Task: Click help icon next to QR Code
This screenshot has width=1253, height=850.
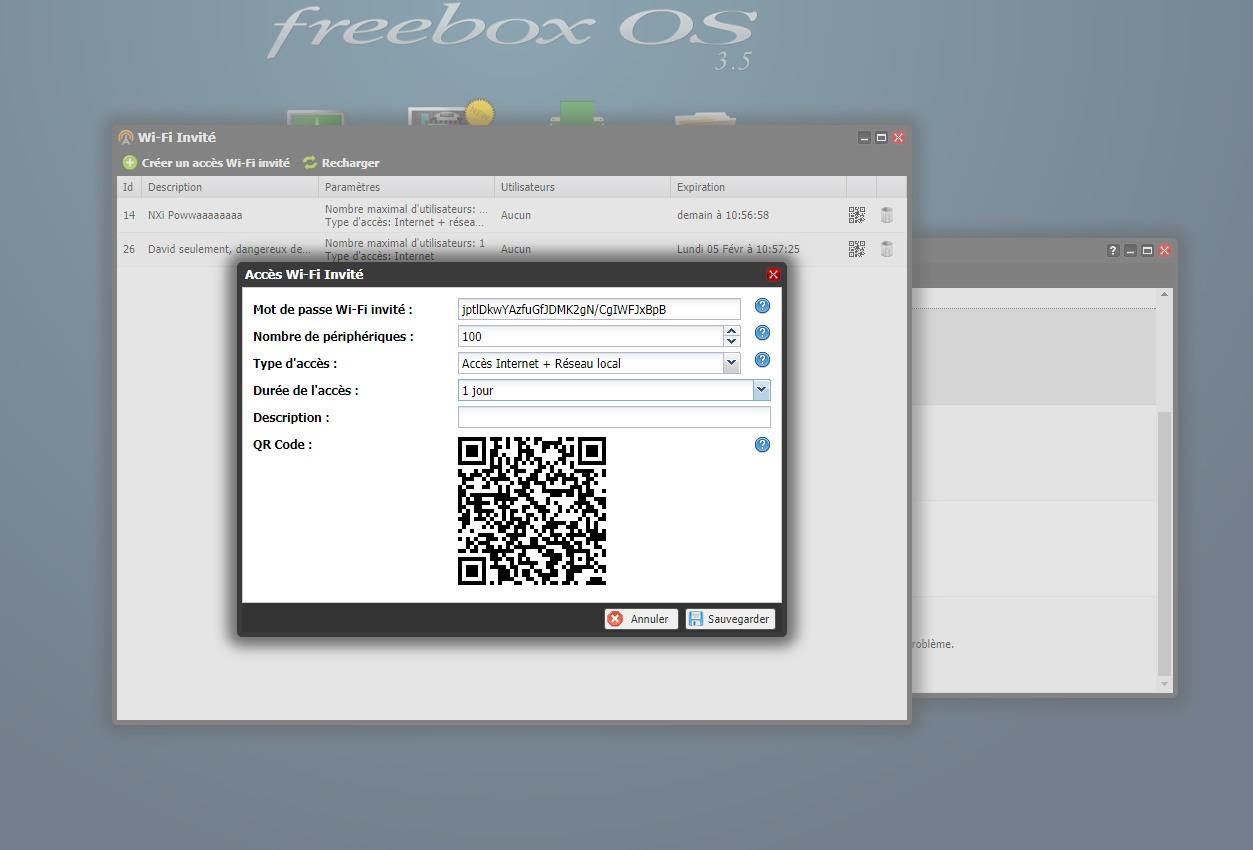Action: tap(762, 445)
